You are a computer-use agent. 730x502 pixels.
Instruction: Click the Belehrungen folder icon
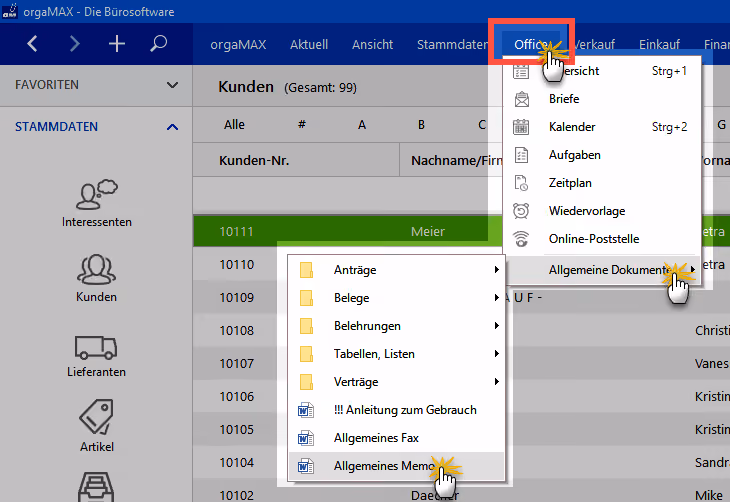tap(306, 326)
